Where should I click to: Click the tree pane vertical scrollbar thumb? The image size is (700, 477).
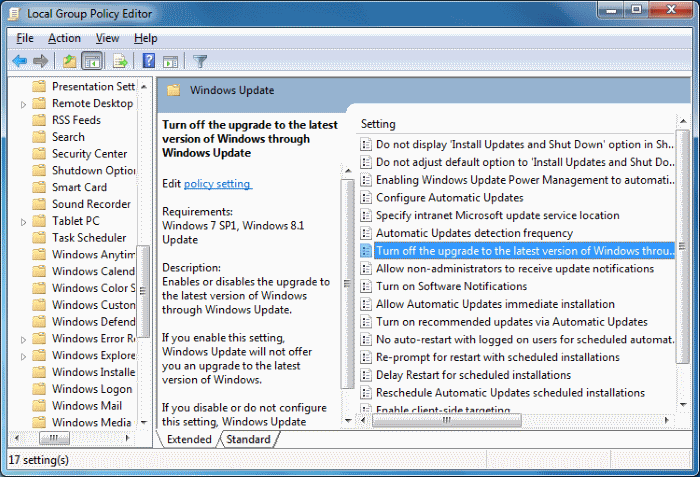tap(143, 291)
